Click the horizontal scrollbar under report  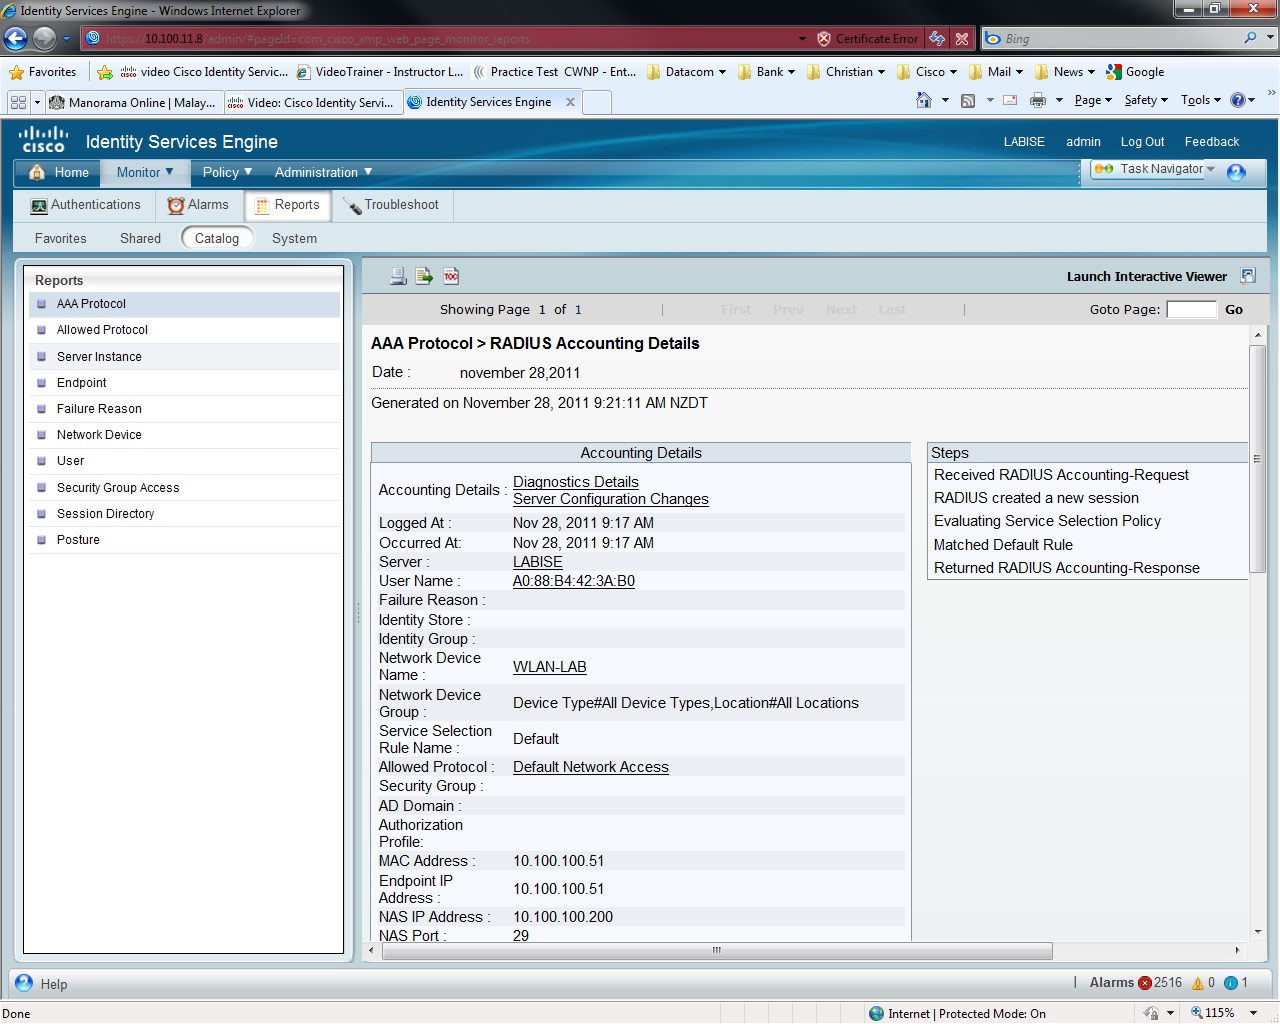(x=717, y=950)
